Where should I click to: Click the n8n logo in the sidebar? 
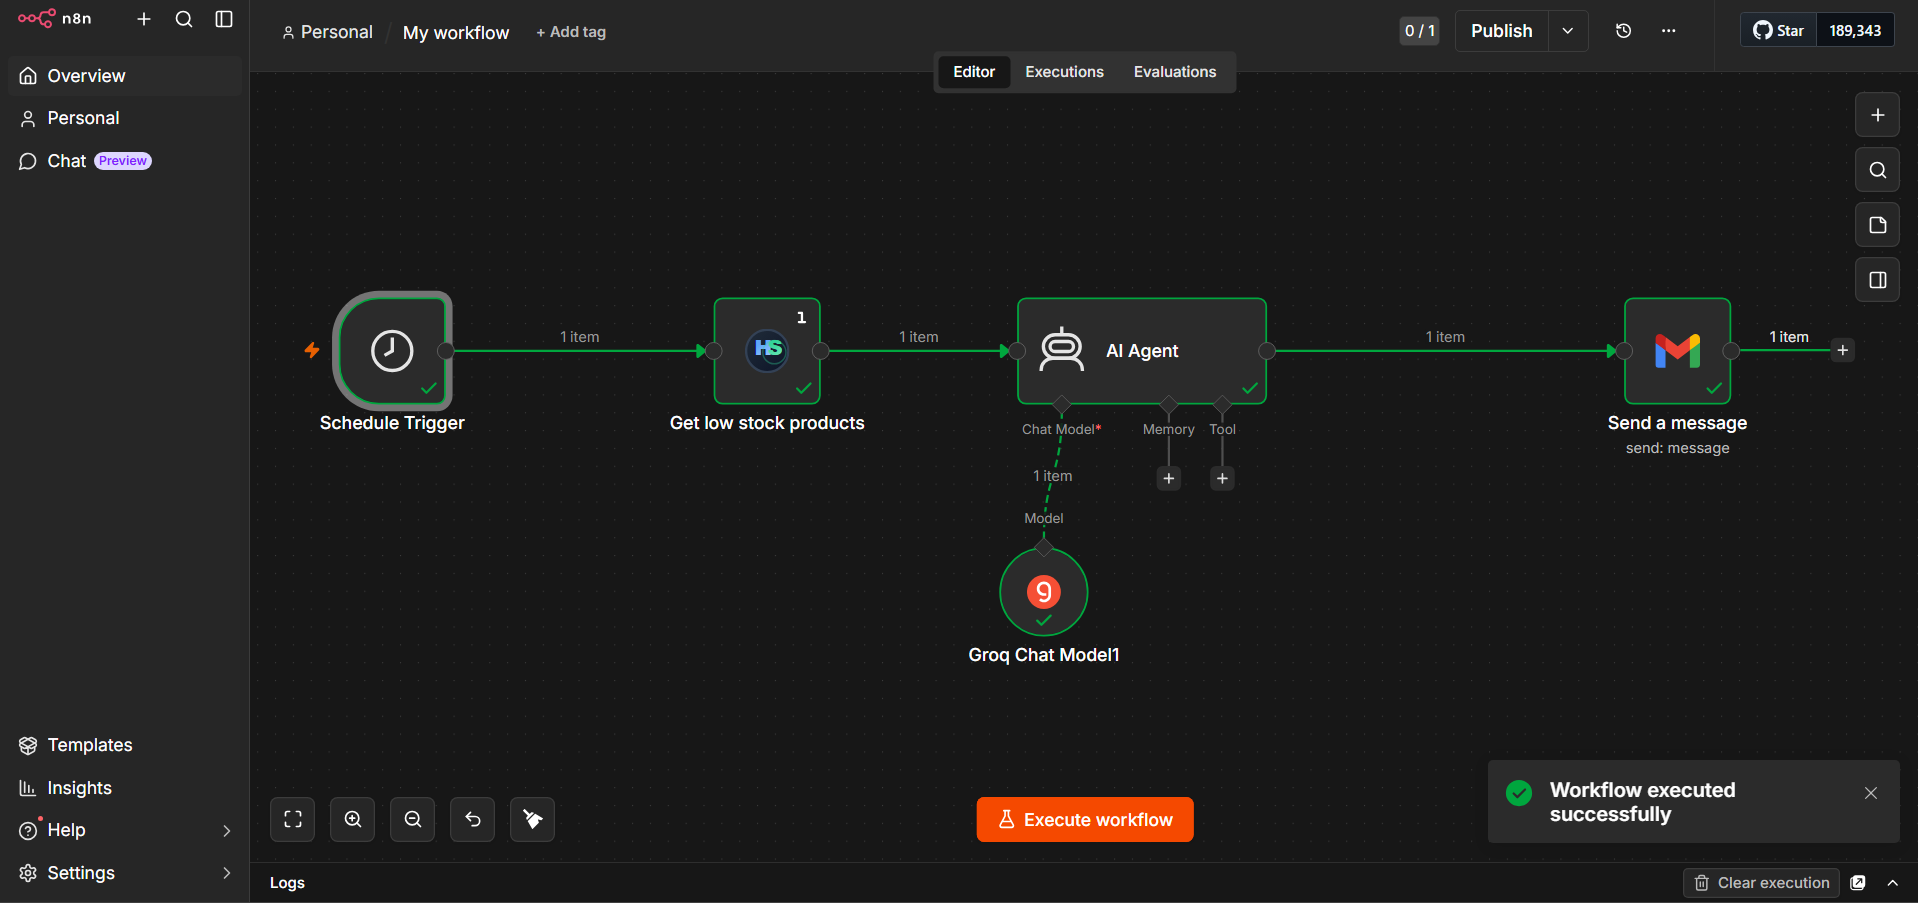click(x=55, y=19)
